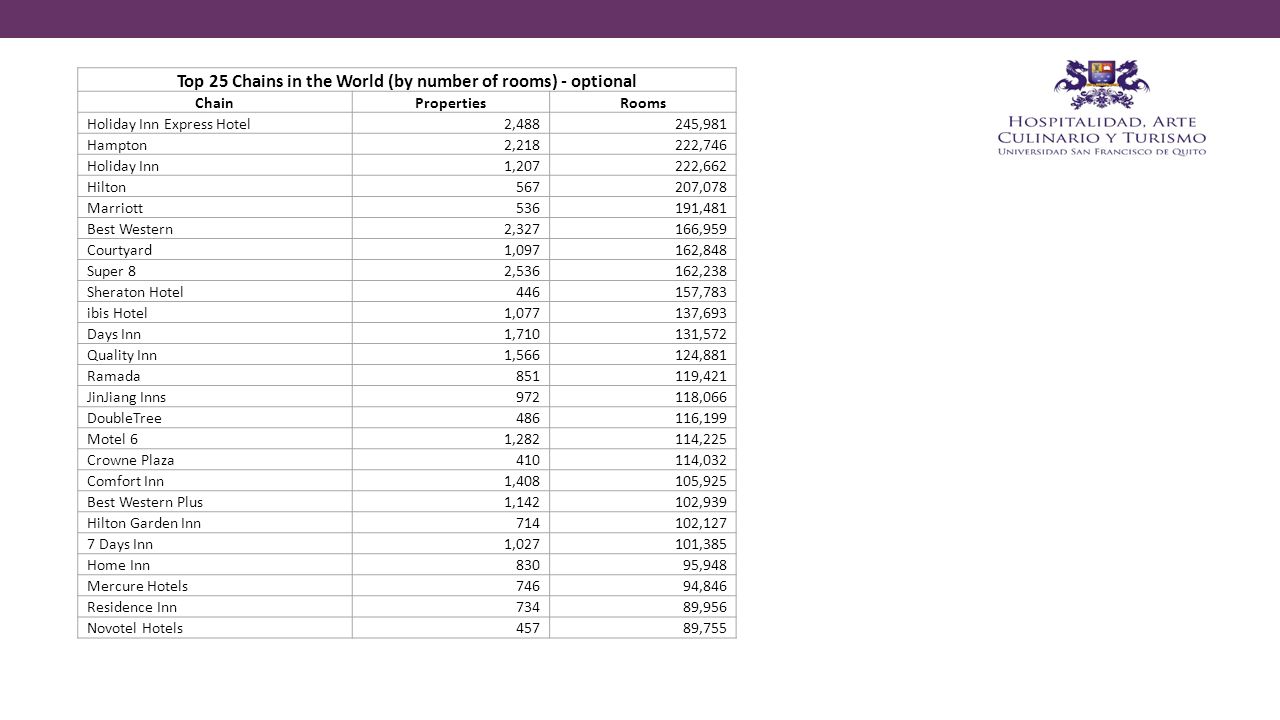The height and width of the screenshot is (720, 1280).
Task: Click the 'Chain' column header
Action: tap(215, 103)
